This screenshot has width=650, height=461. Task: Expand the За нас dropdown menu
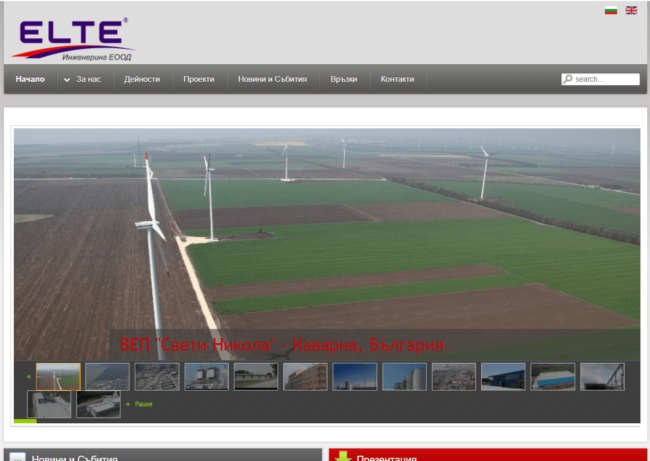click(83, 79)
